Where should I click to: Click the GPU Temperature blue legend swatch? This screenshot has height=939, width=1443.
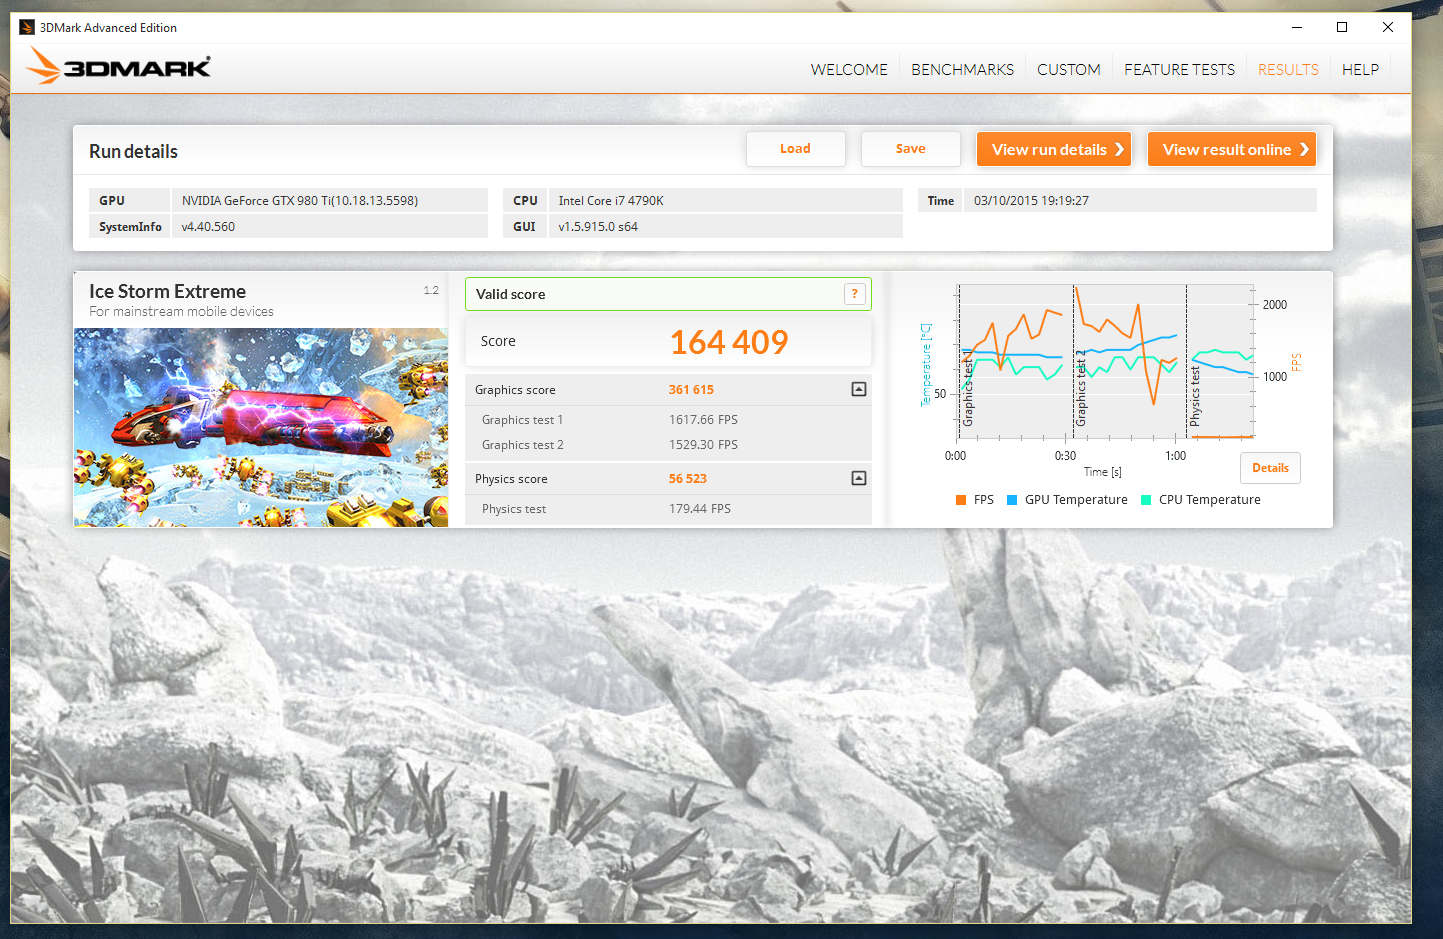(1012, 500)
